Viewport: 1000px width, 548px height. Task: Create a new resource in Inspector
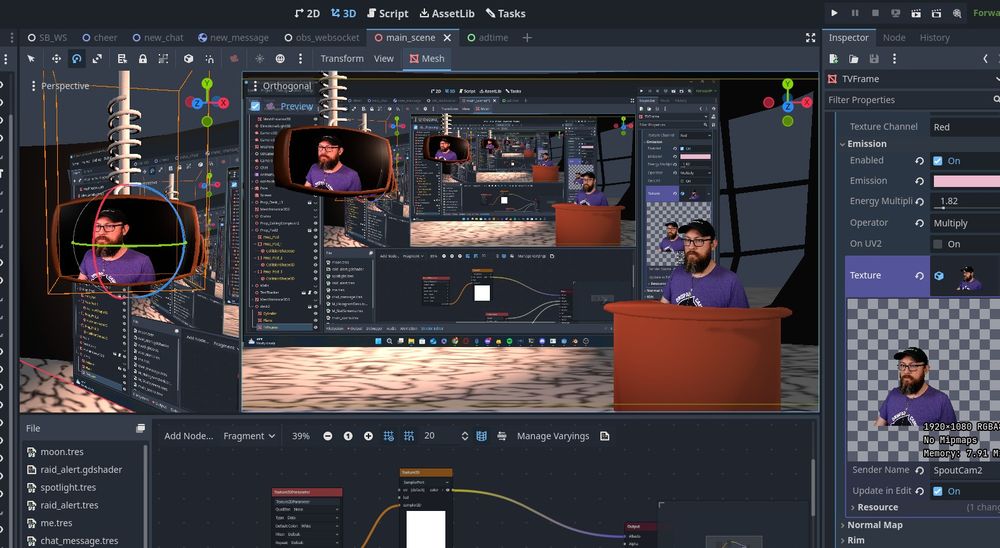pos(834,59)
